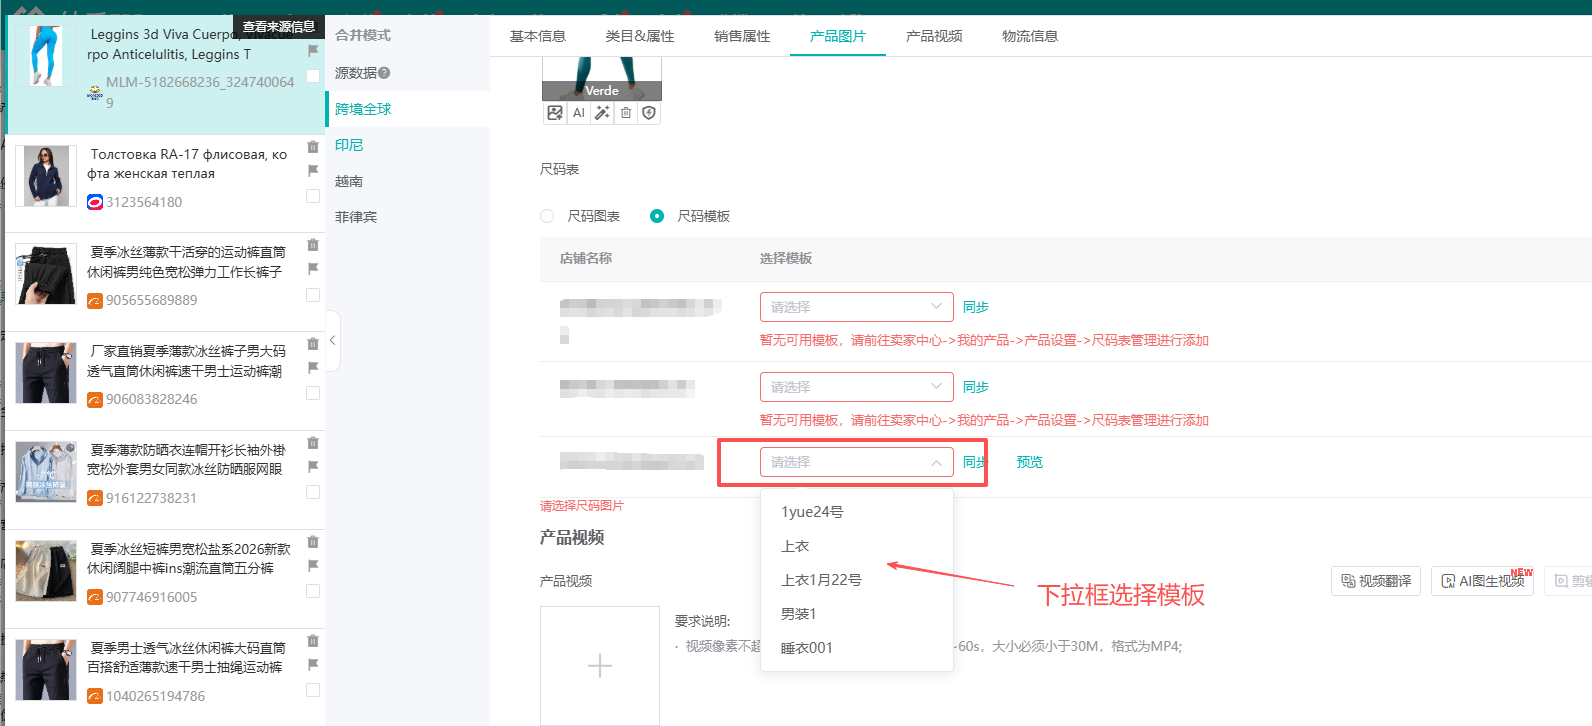1592x726 pixels.
Task: Delete product 1040265194786 using trash icon
Action: pyautogui.click(x=313, y=641)
